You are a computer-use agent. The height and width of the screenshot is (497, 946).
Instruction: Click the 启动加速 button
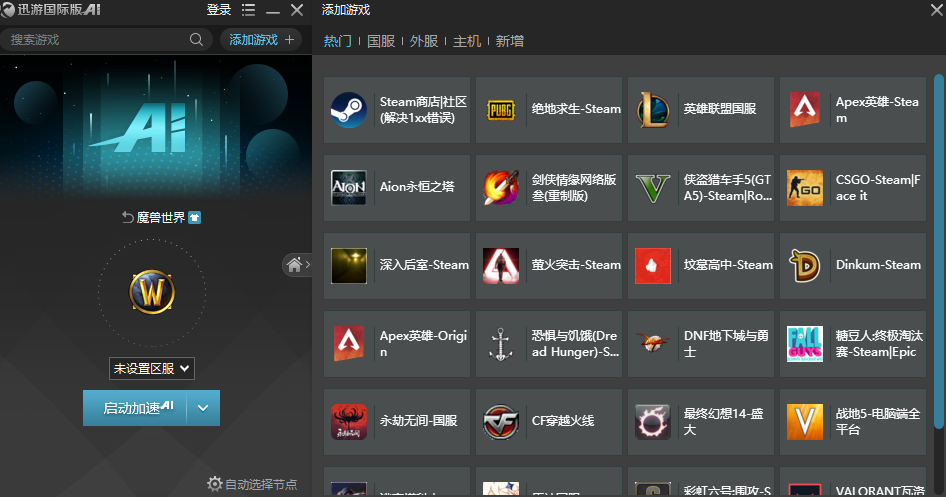point(135,408)
